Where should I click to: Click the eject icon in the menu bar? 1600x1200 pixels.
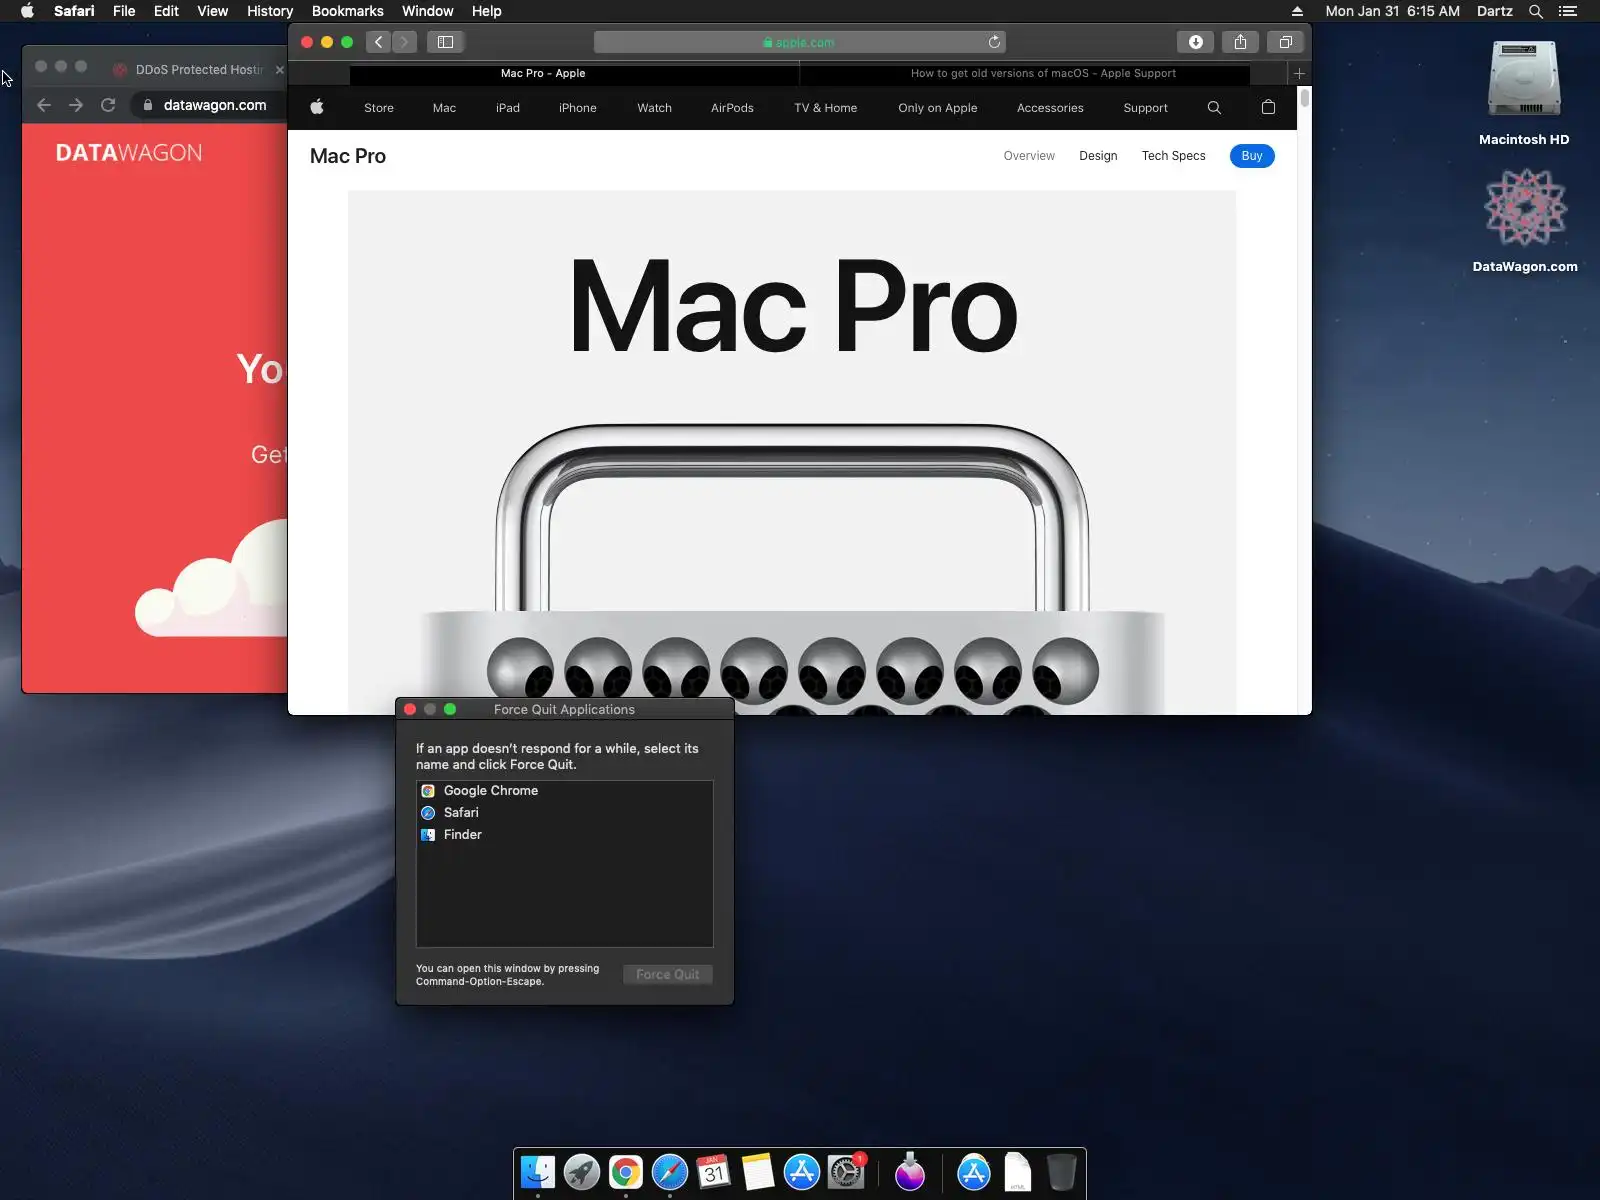[x=1297, y=11]
